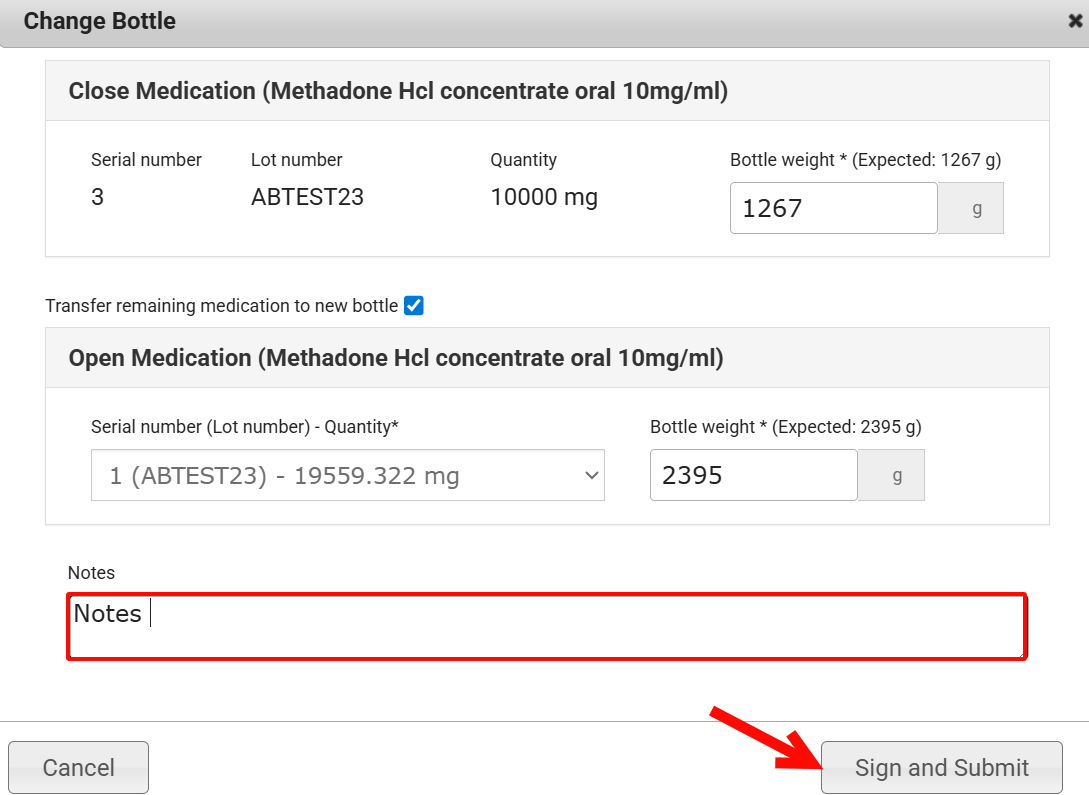This screenshot has width=1089, height=795.
Task: Click the g unit beside 2395 weight
Action: point(896,475)
